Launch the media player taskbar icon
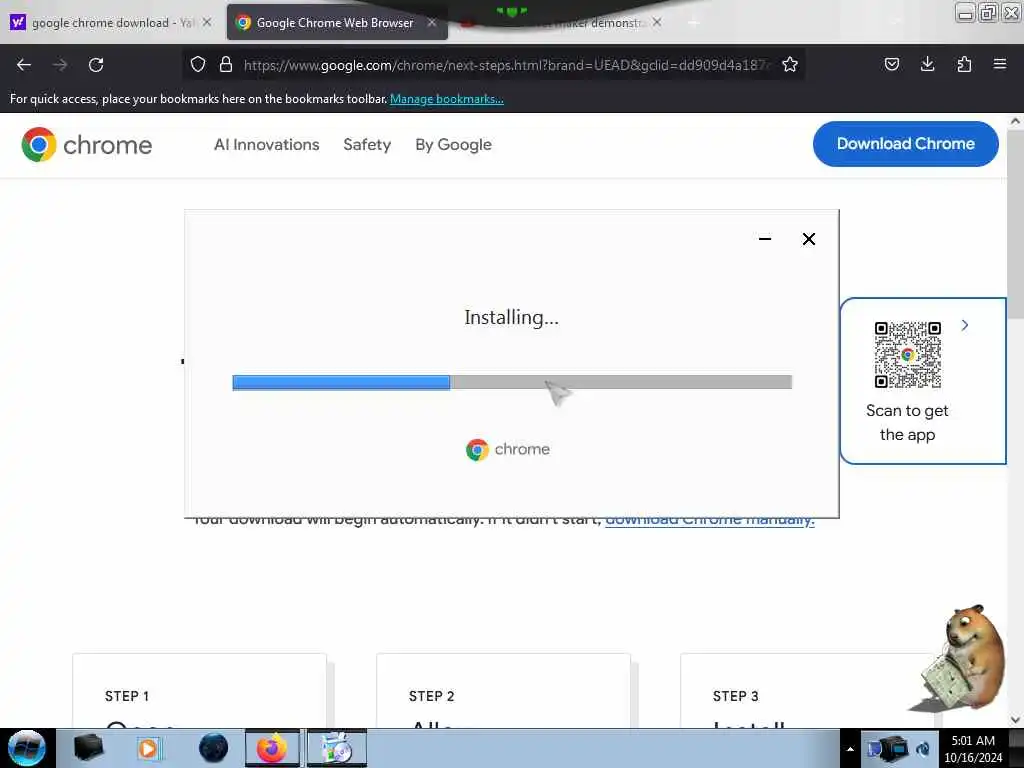1024x768 pixels. tap(148, 748)
